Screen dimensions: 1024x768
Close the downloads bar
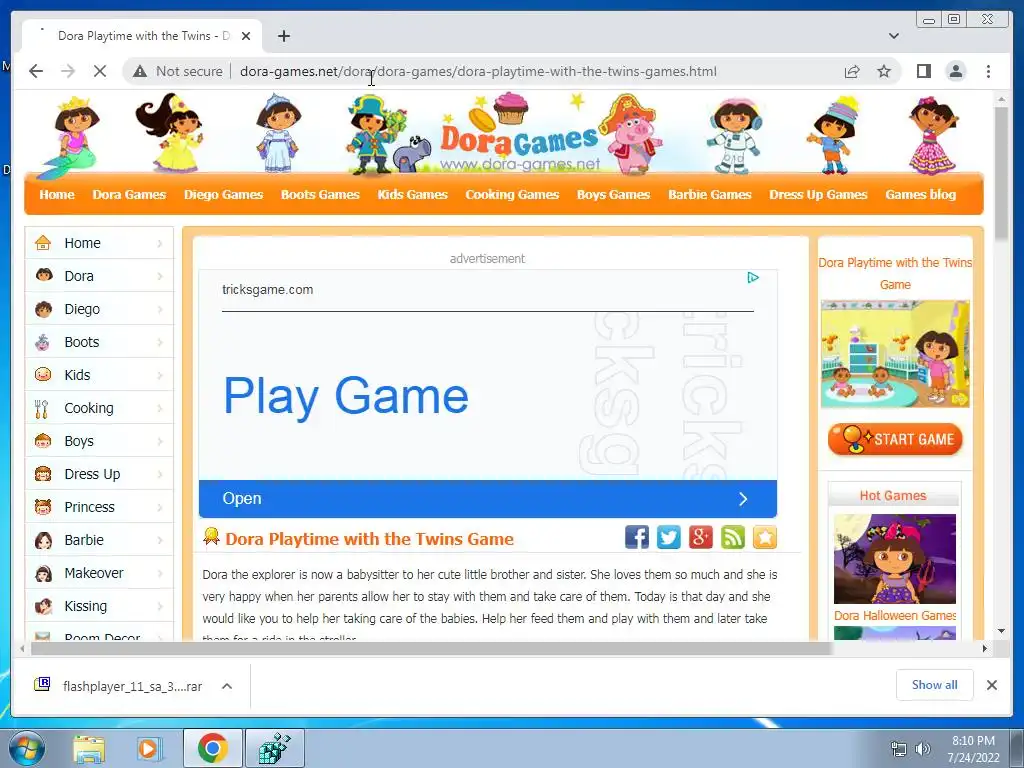tap(991, 685)
